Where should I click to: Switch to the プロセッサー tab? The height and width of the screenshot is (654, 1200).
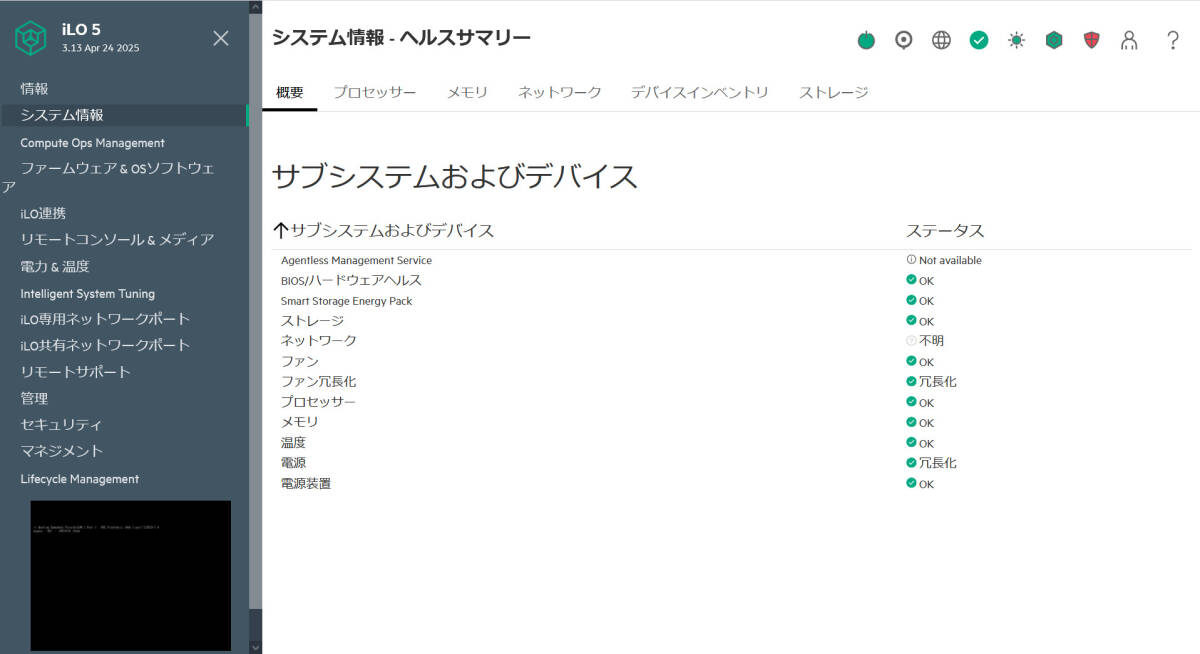[x=374, y=92]
